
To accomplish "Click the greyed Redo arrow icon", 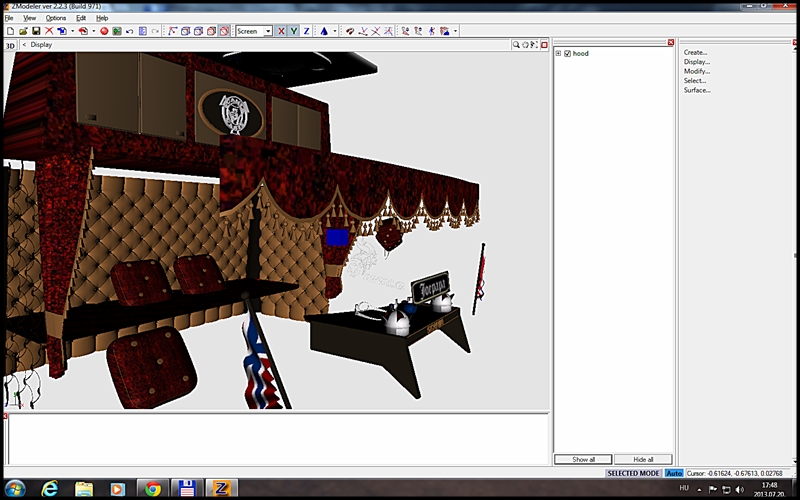I will [x=155, y=31].
